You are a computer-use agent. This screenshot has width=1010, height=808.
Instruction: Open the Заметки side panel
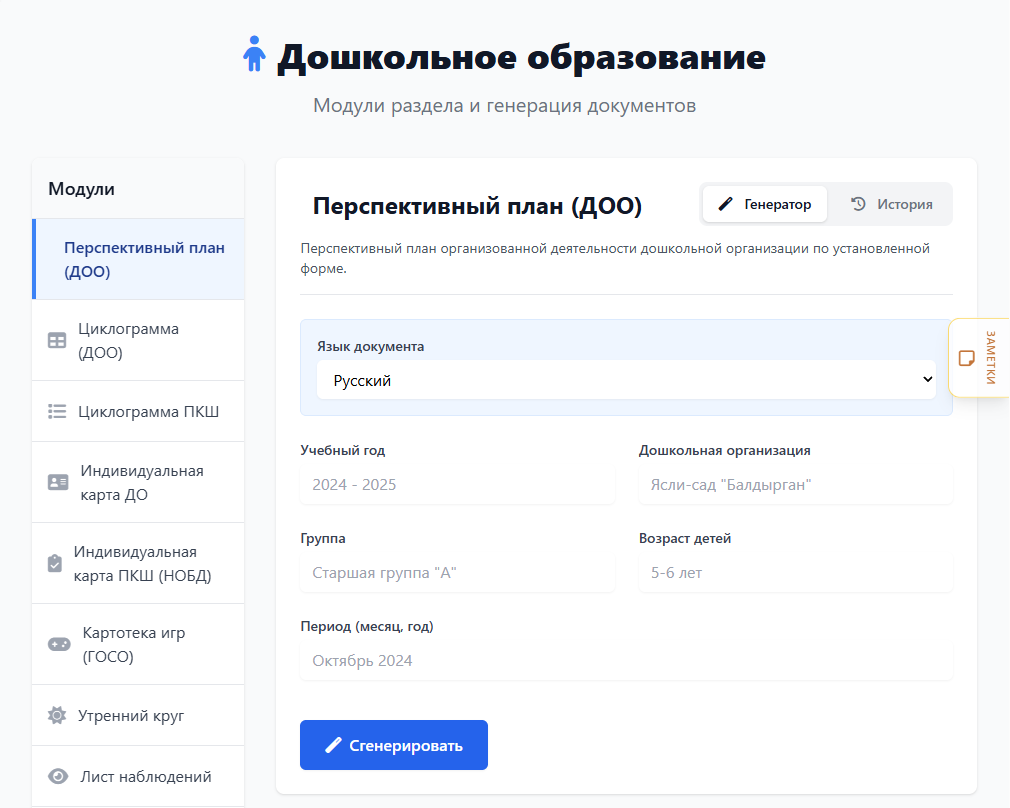point(979,358)
